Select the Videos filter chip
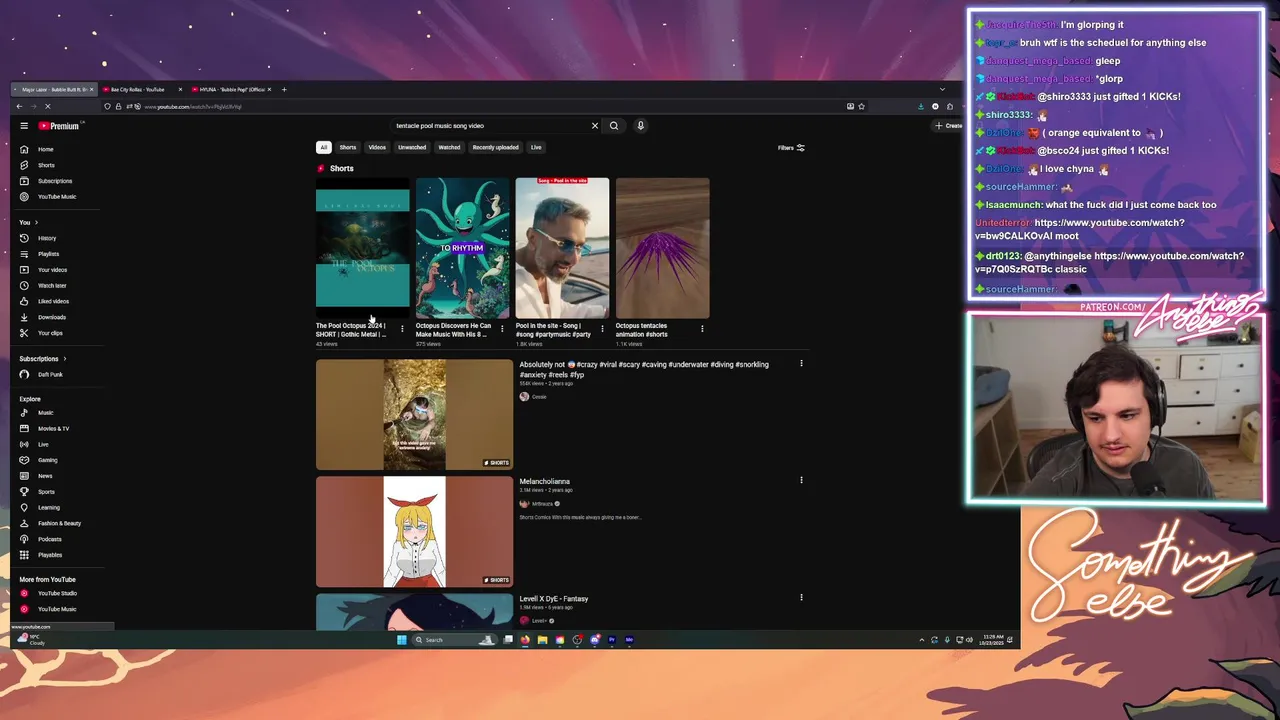The height and width of the screenshot is (720, 1280). tap(377, 147)
